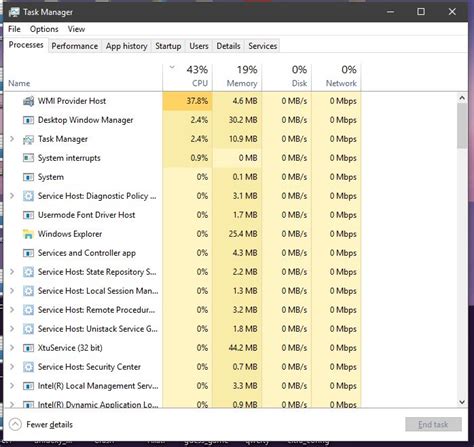Click the Diagnostic Policy service host gear icon
The height and width of the screenshot is (447, 474).
pos(28,196)
